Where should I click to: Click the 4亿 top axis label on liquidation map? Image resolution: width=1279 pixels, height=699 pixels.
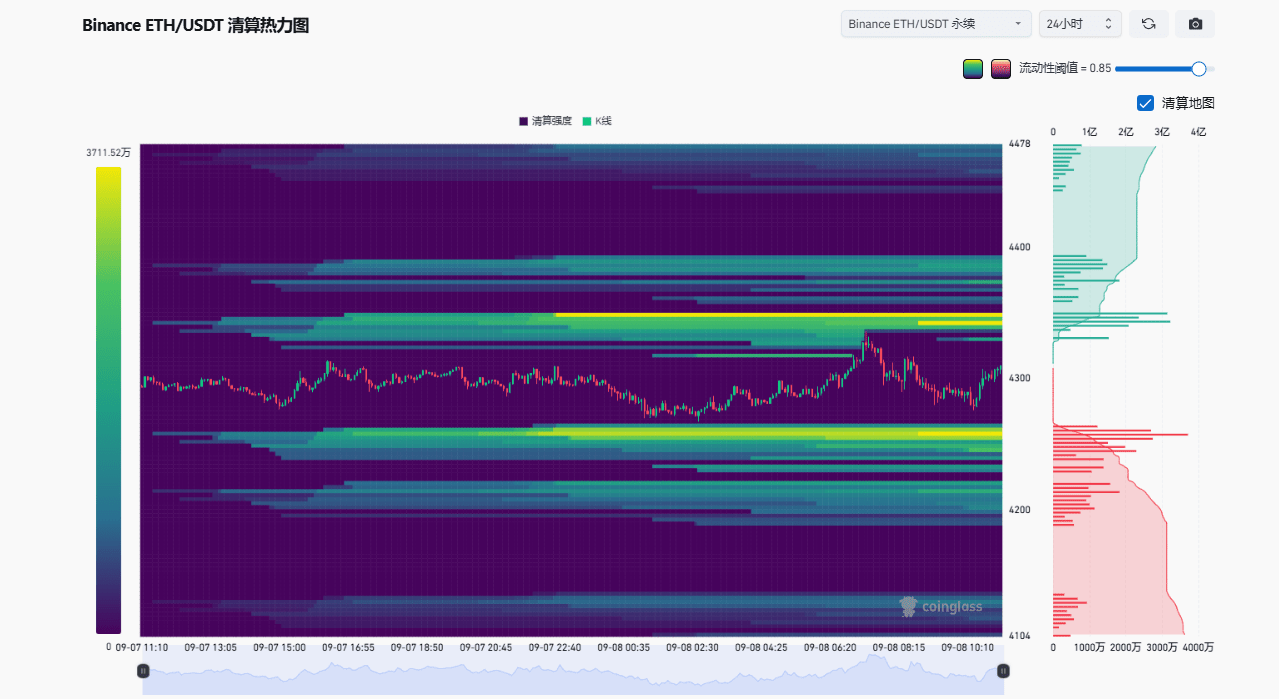point(1199,132)
